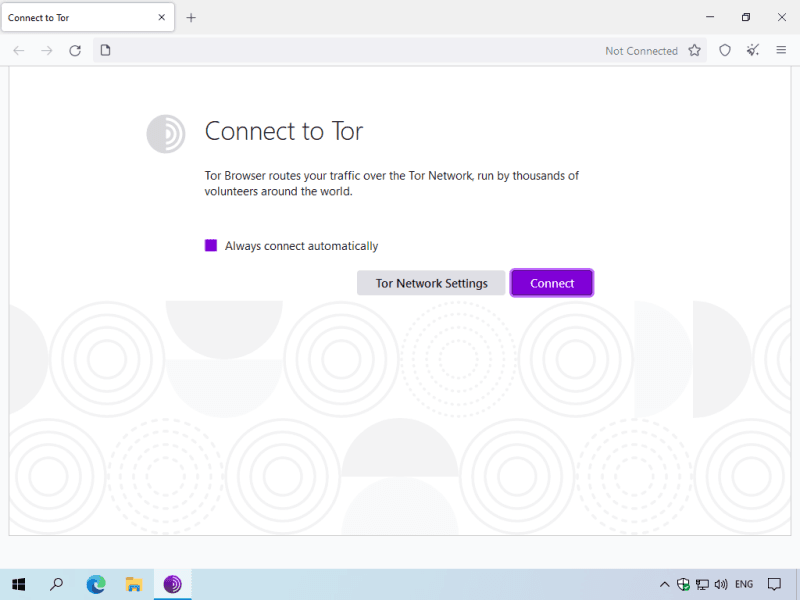Launch Microsoft Edge from taskbar
800x600 pixels.
click(96, 584)
